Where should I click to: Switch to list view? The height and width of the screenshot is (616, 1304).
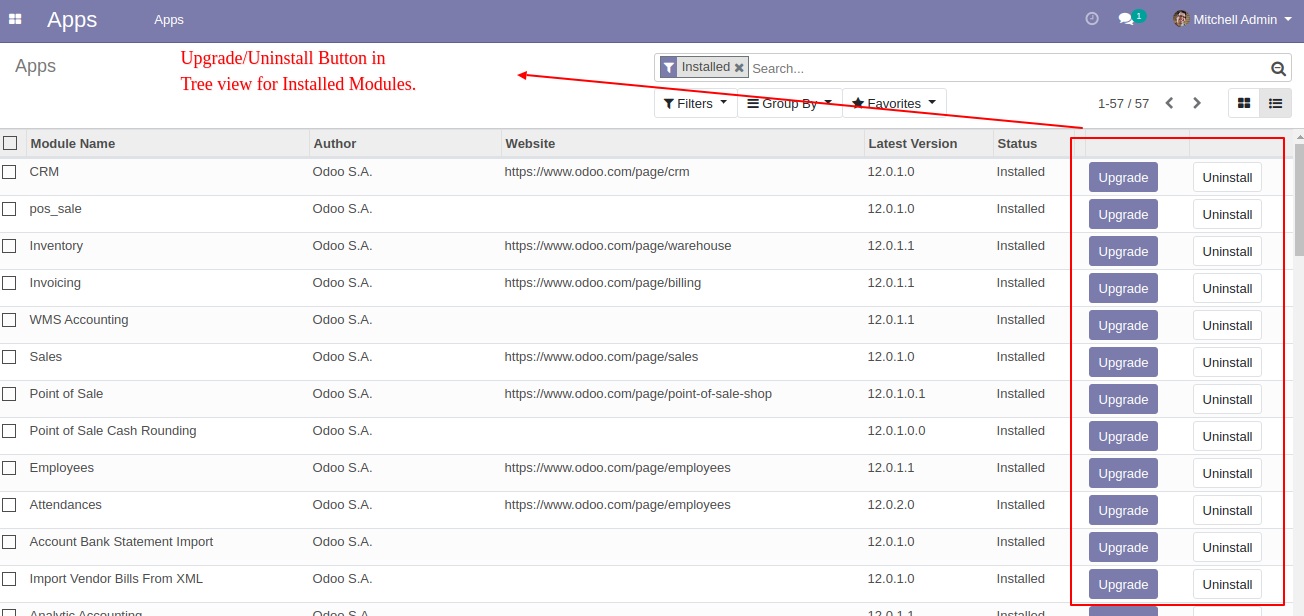[x=1275, y=103]
